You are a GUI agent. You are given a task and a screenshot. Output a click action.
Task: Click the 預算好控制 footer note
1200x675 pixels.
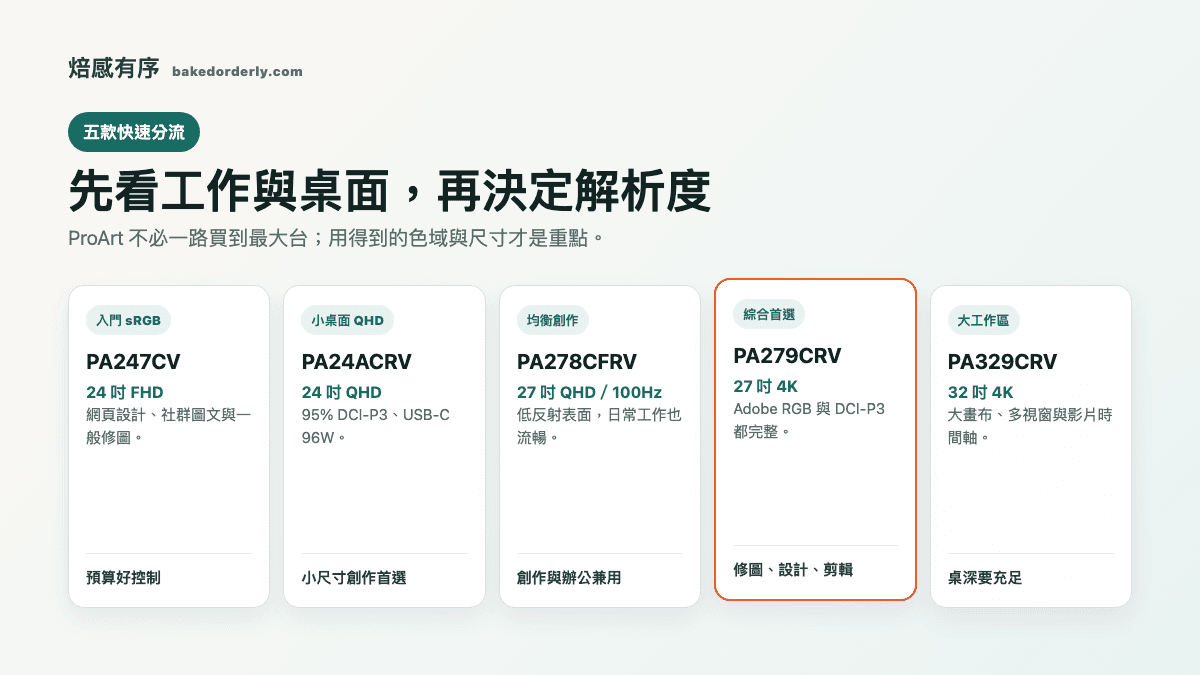pos(123,578)
